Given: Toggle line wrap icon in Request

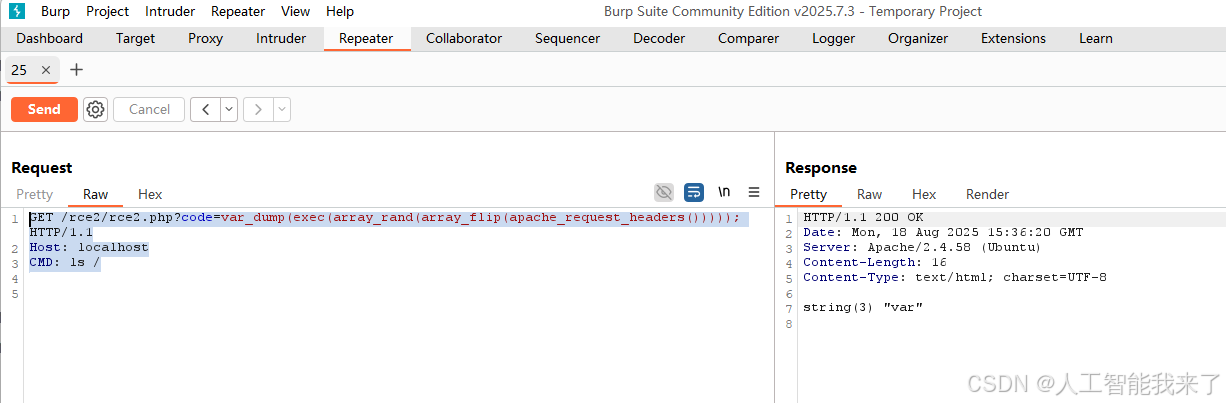Looking at the screenshot, I should [694, 192].
